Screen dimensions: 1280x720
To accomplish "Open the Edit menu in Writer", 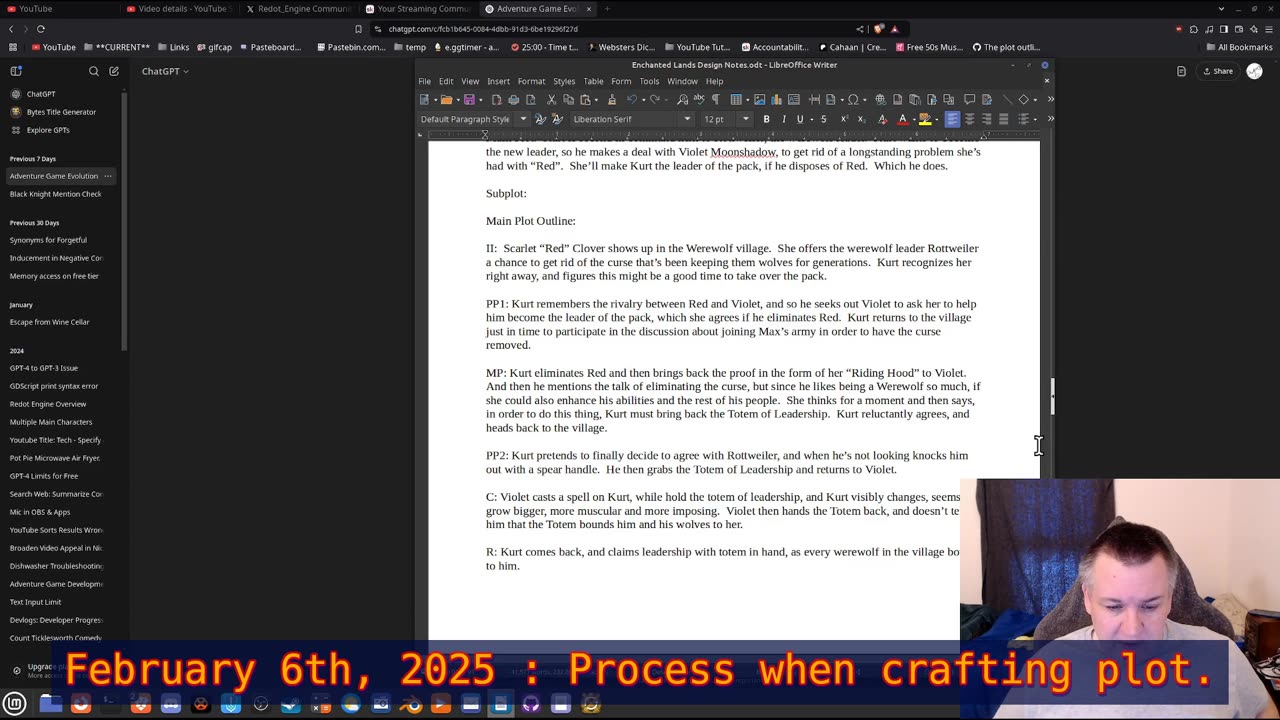I will (446, 81).
